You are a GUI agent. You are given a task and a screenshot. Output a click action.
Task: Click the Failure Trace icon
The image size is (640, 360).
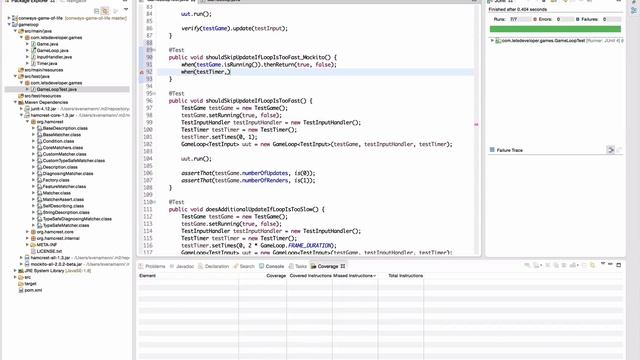(492, 150)
